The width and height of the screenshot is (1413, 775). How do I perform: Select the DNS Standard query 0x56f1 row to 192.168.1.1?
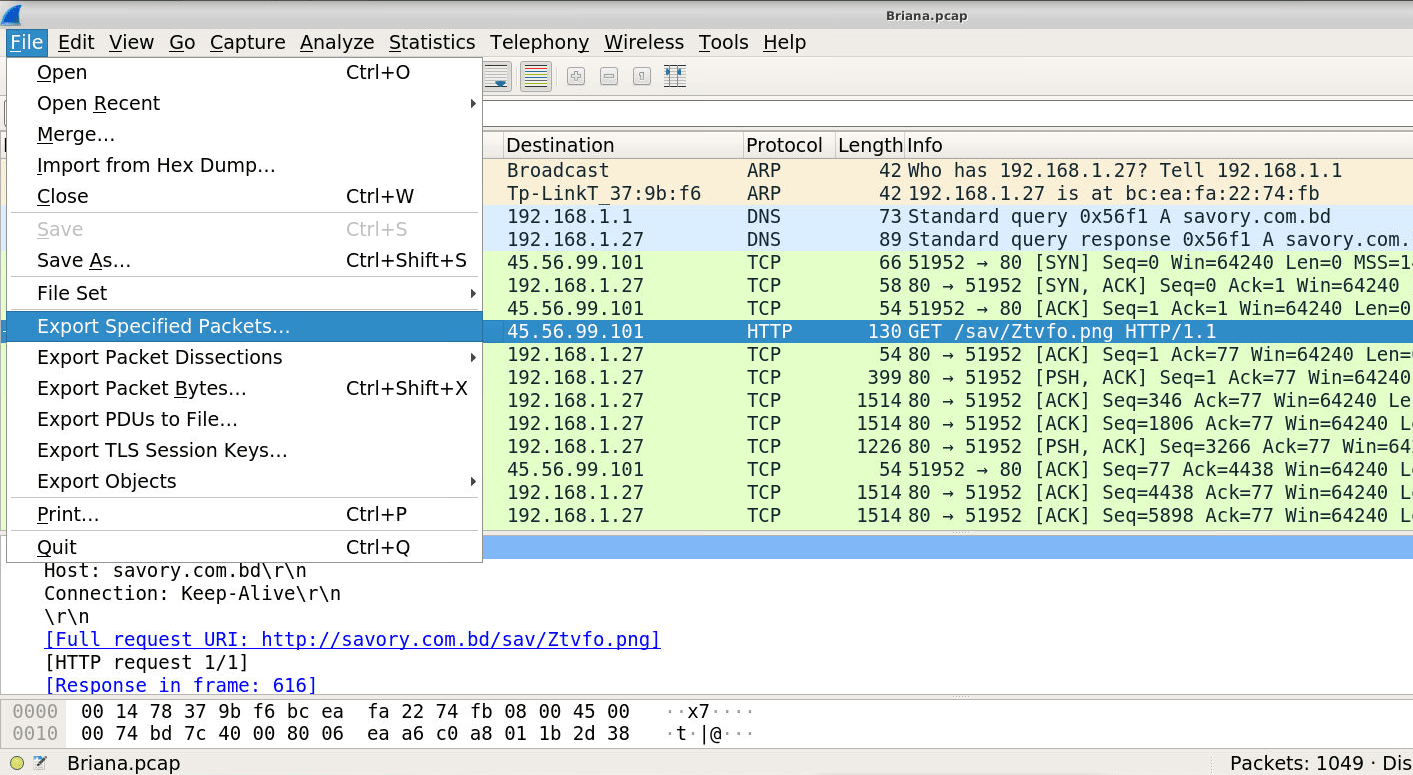coord(948,216)
